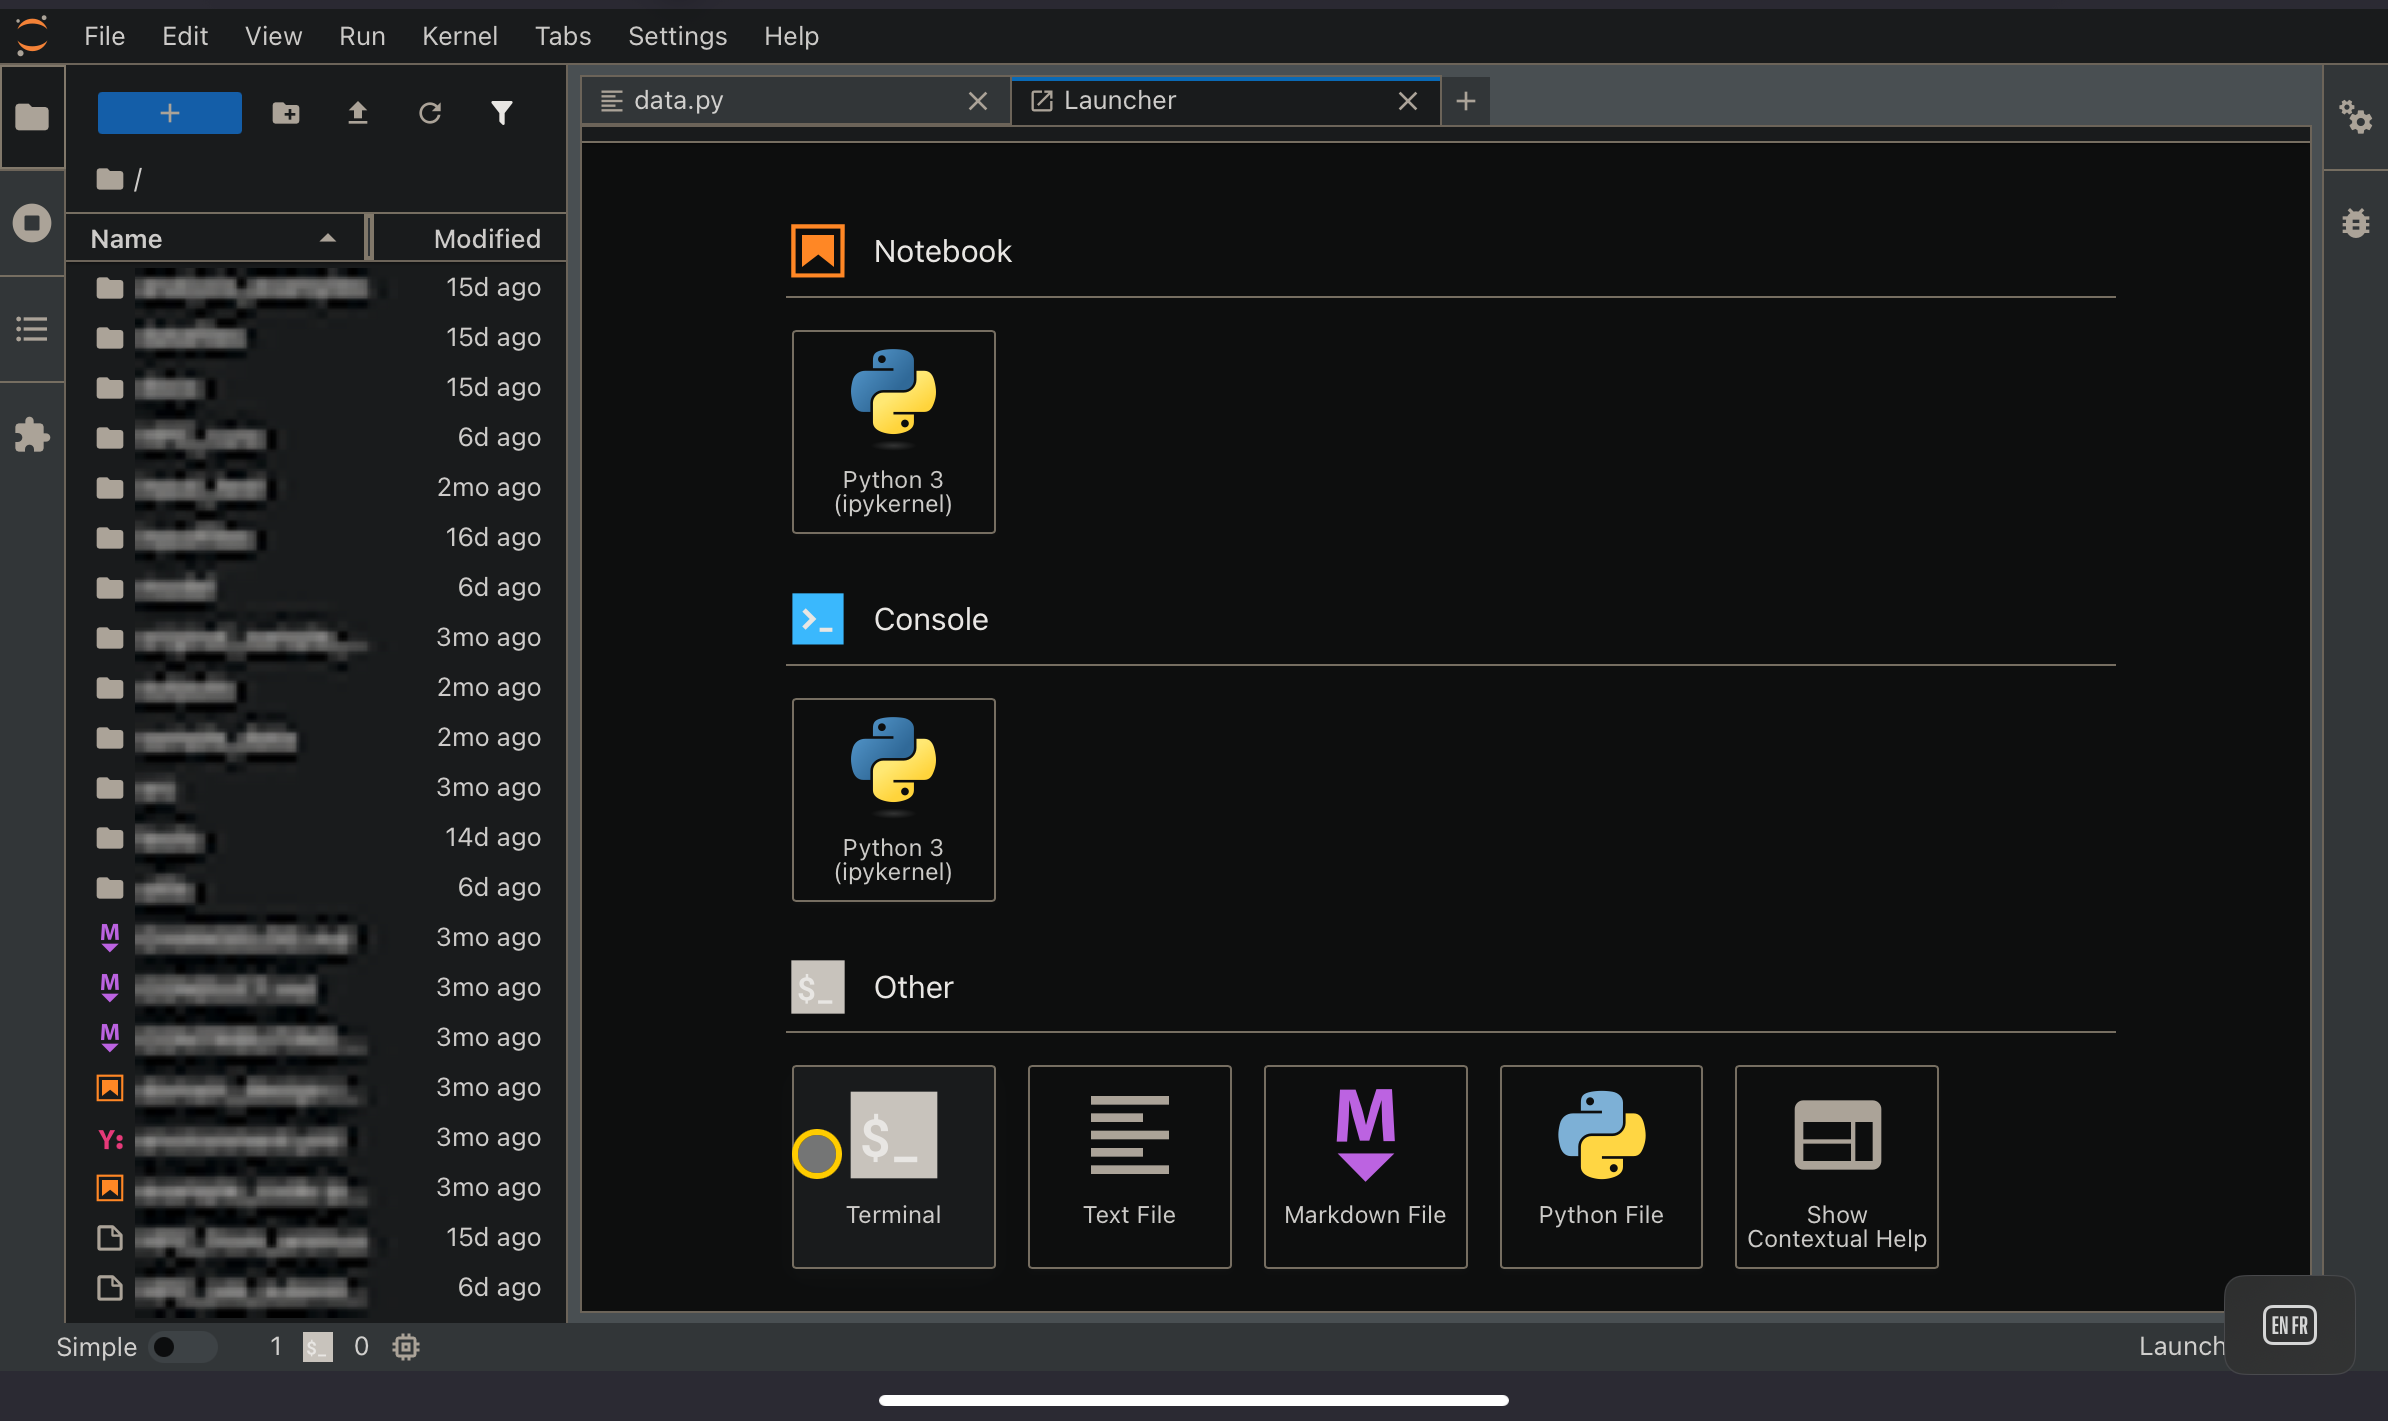Click Show Contextual Help card
Screen dimensions: 2388x1421
tap(1837, 1166)
